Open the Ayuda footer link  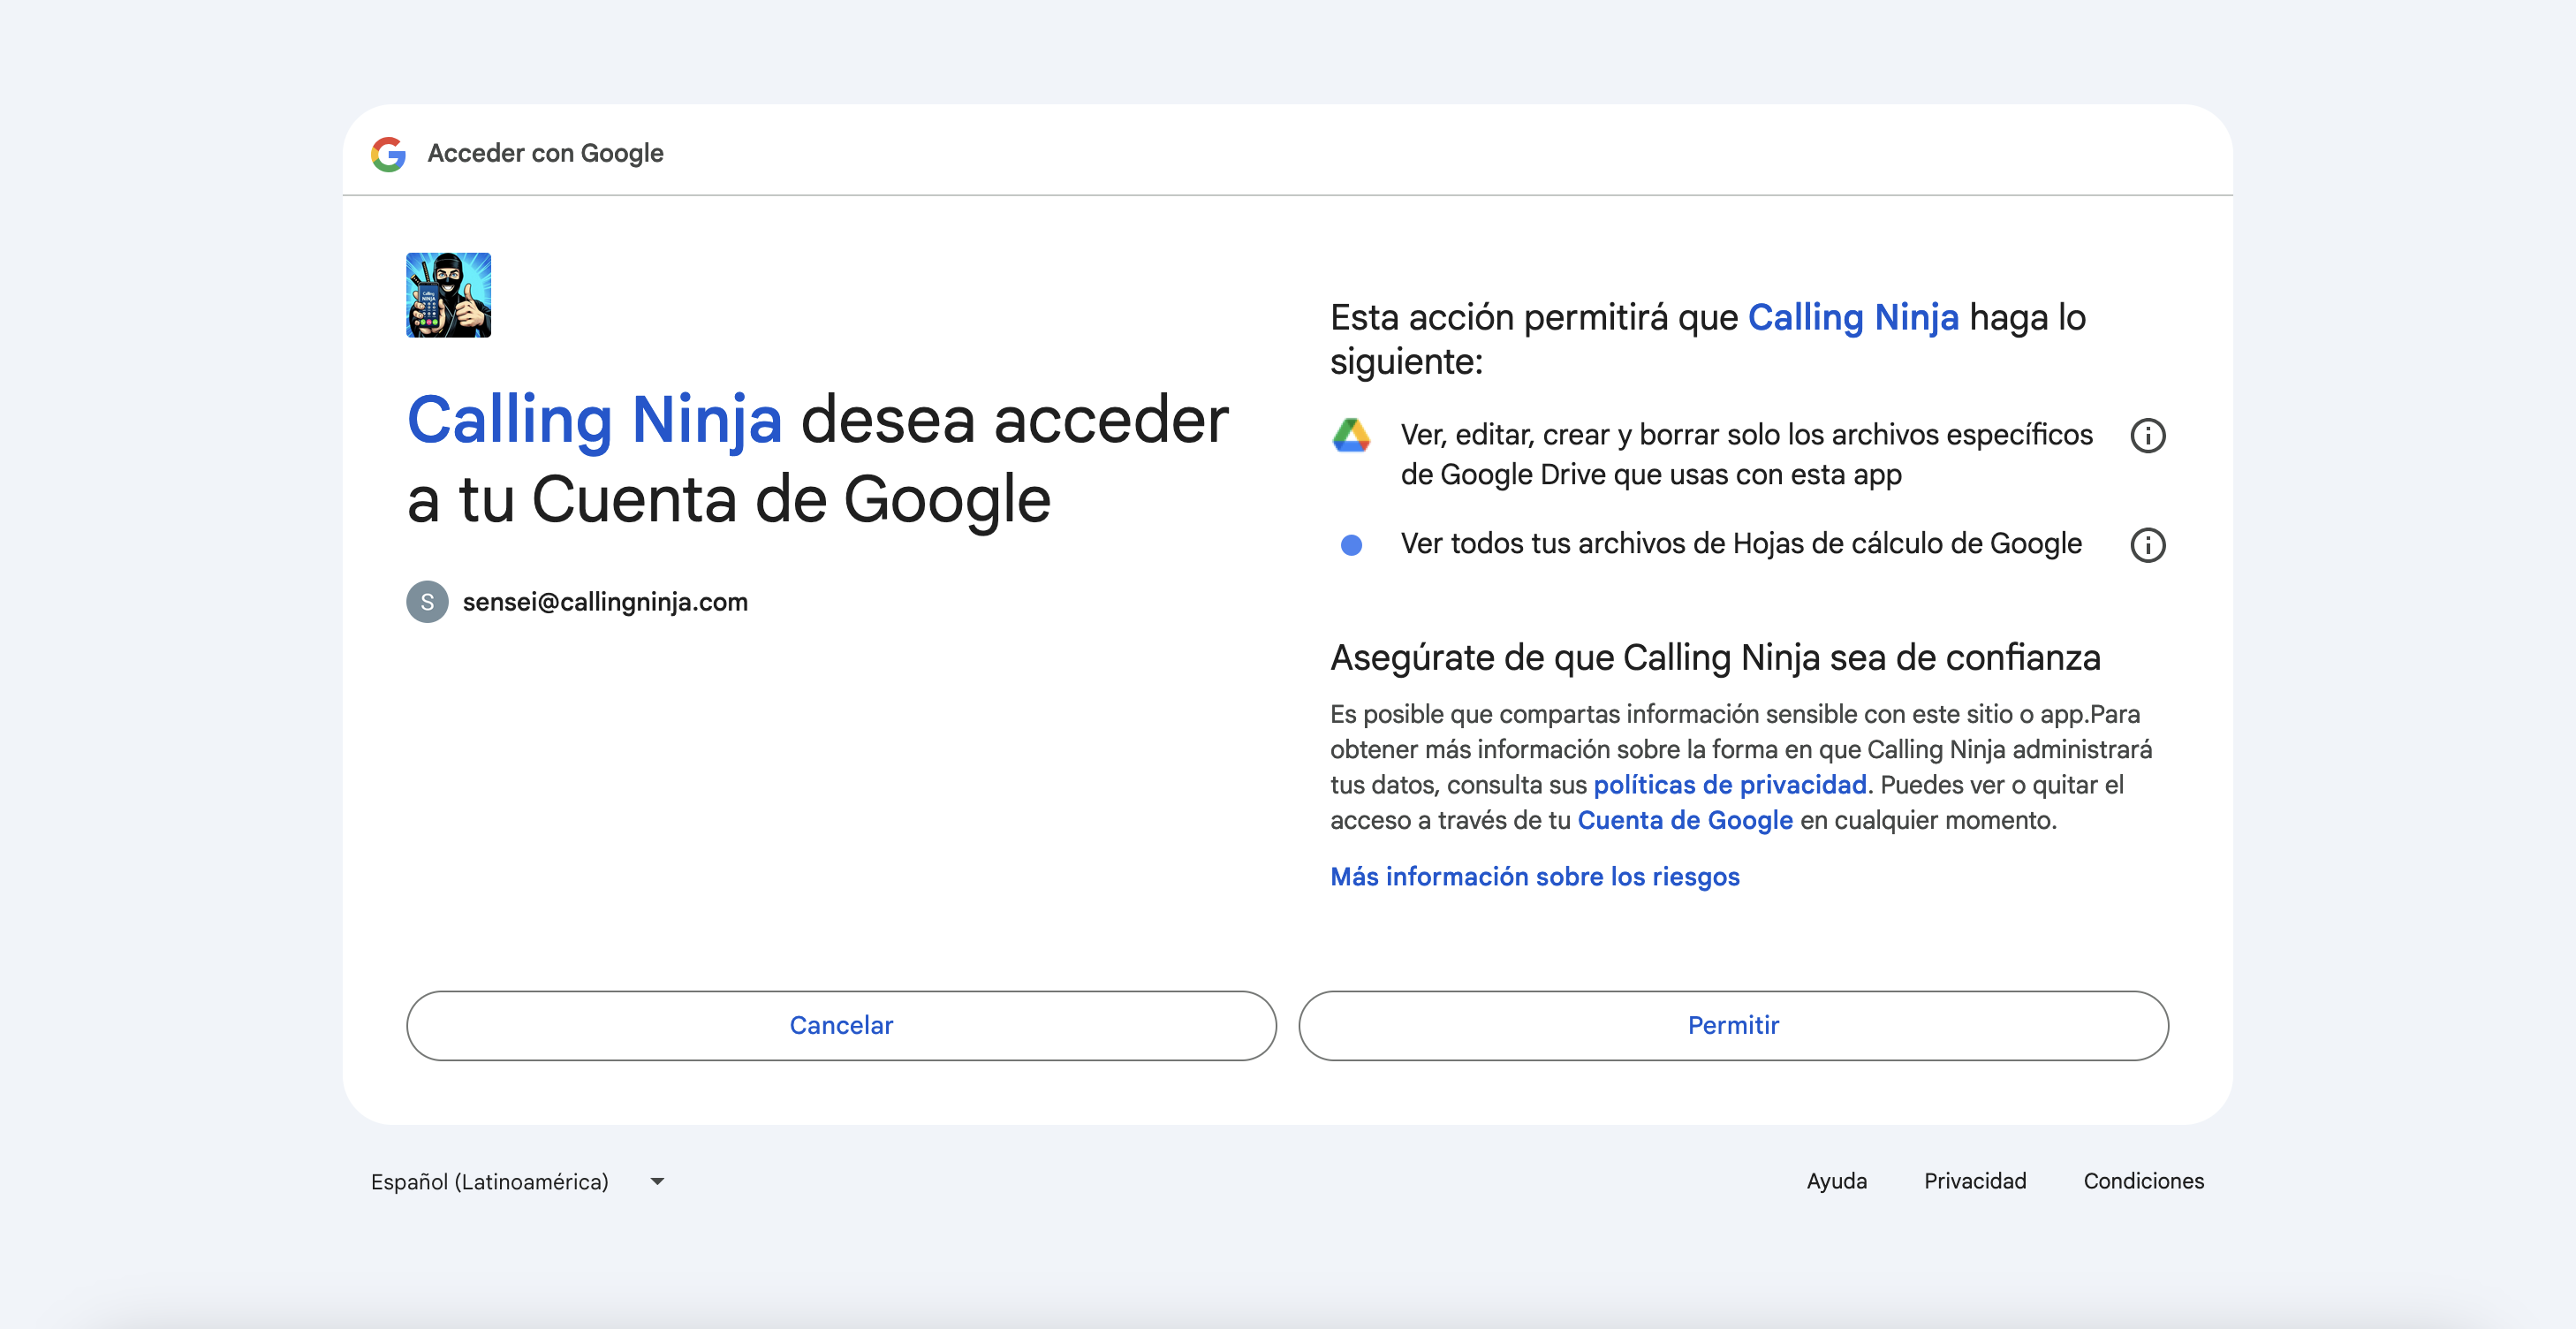click(x=1836, y=1181)
